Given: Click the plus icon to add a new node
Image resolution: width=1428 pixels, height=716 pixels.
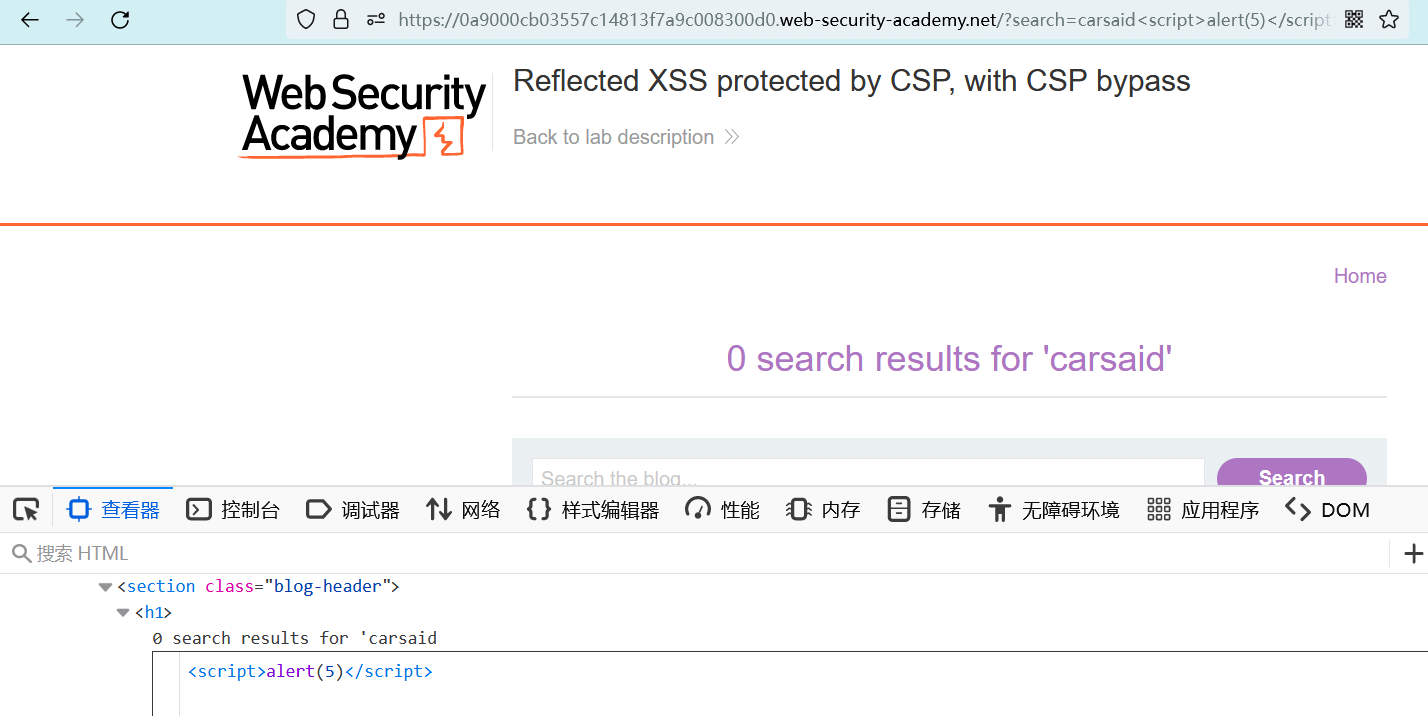Looking at the screenshot, I should point(1413,553).
